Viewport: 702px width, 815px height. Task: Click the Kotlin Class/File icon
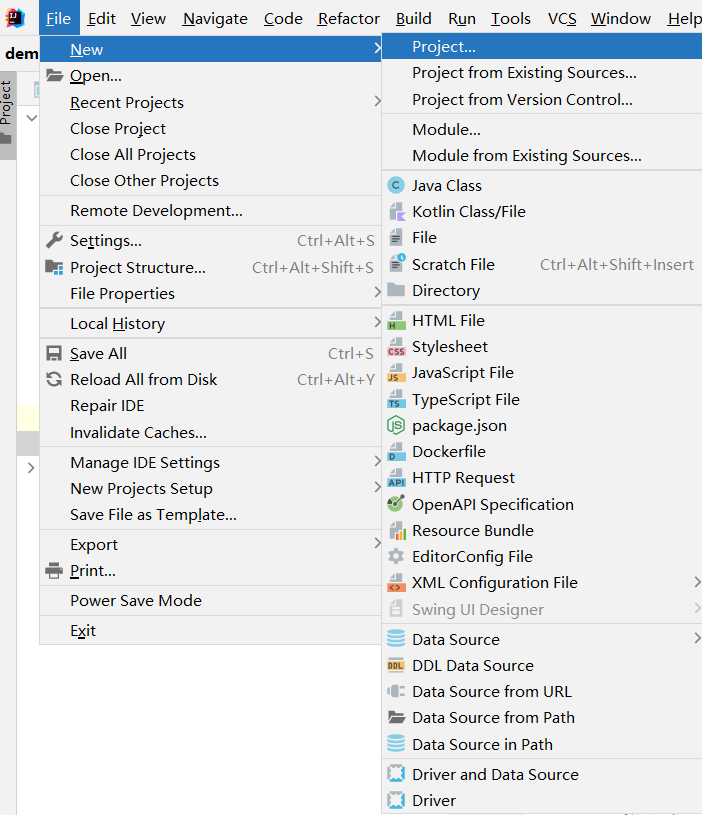[x=396, y=211]
